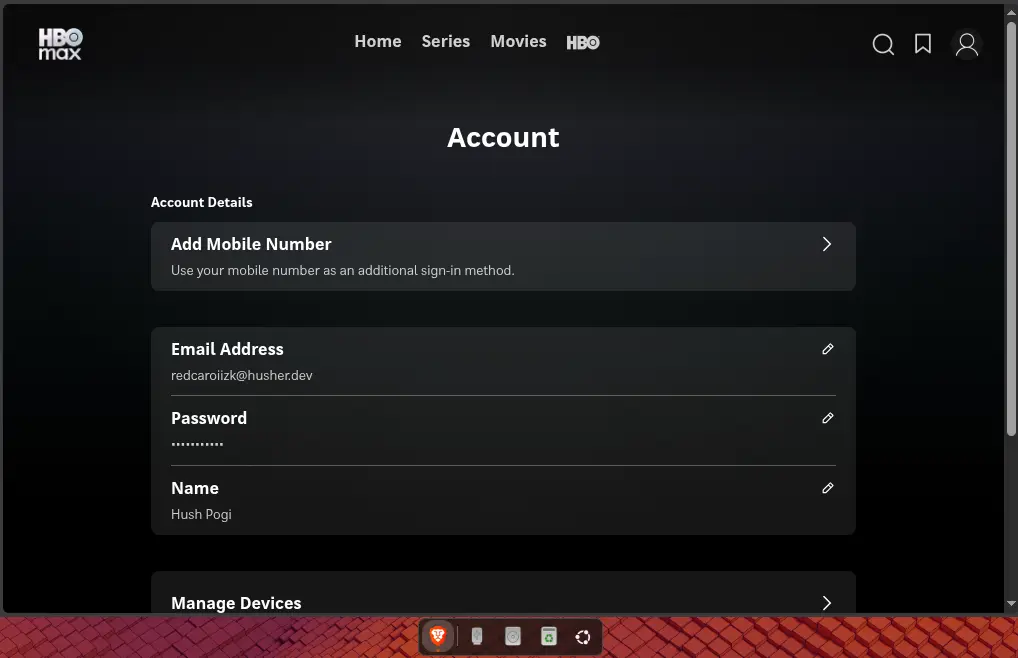Expand Add Mobile Number chevron

pyautogui.click(x=826, y=244)
